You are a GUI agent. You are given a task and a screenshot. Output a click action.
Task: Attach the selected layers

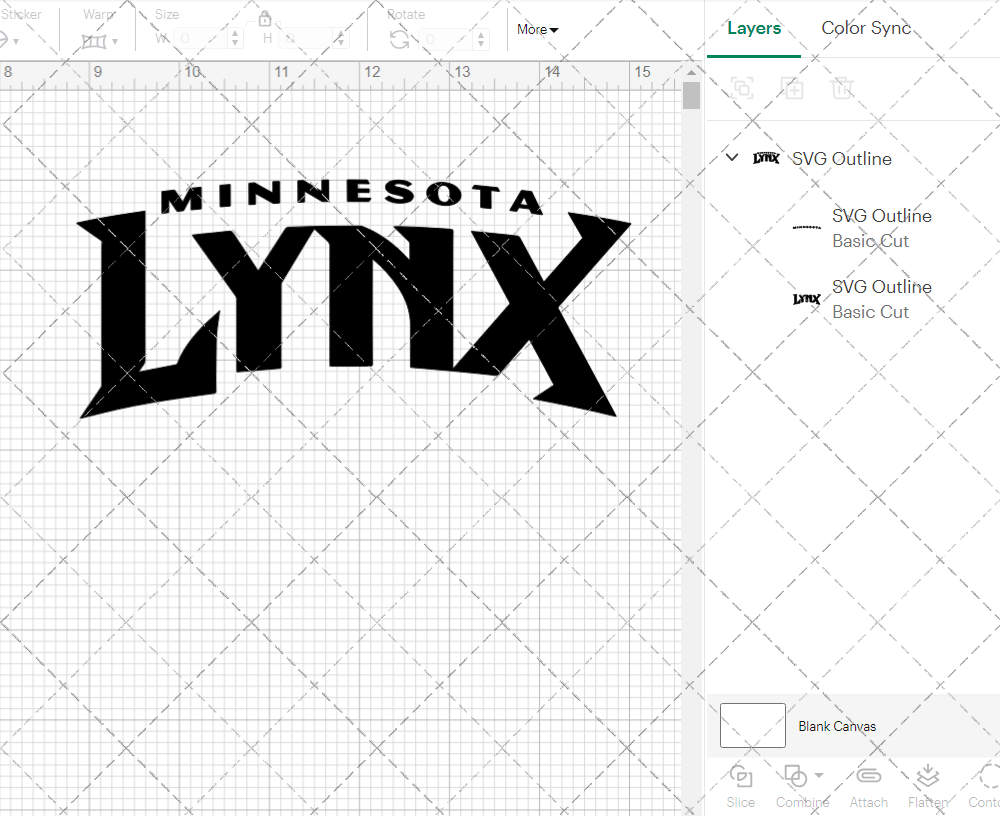tap(868, 777)
